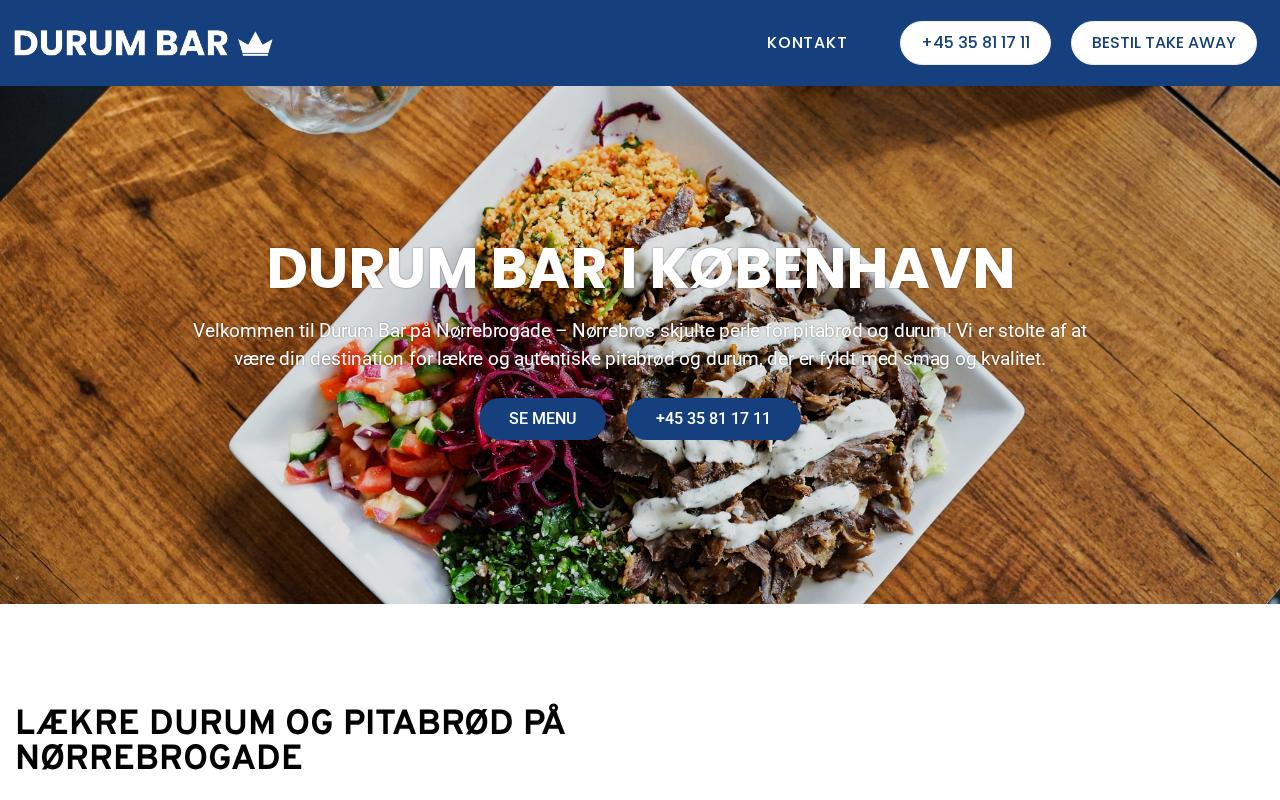Select the LÆKRE DURUM OG PITABRØD heading
Image resolution: width=1280 pixels, height=800 pixels.
[x=291, y=740]
